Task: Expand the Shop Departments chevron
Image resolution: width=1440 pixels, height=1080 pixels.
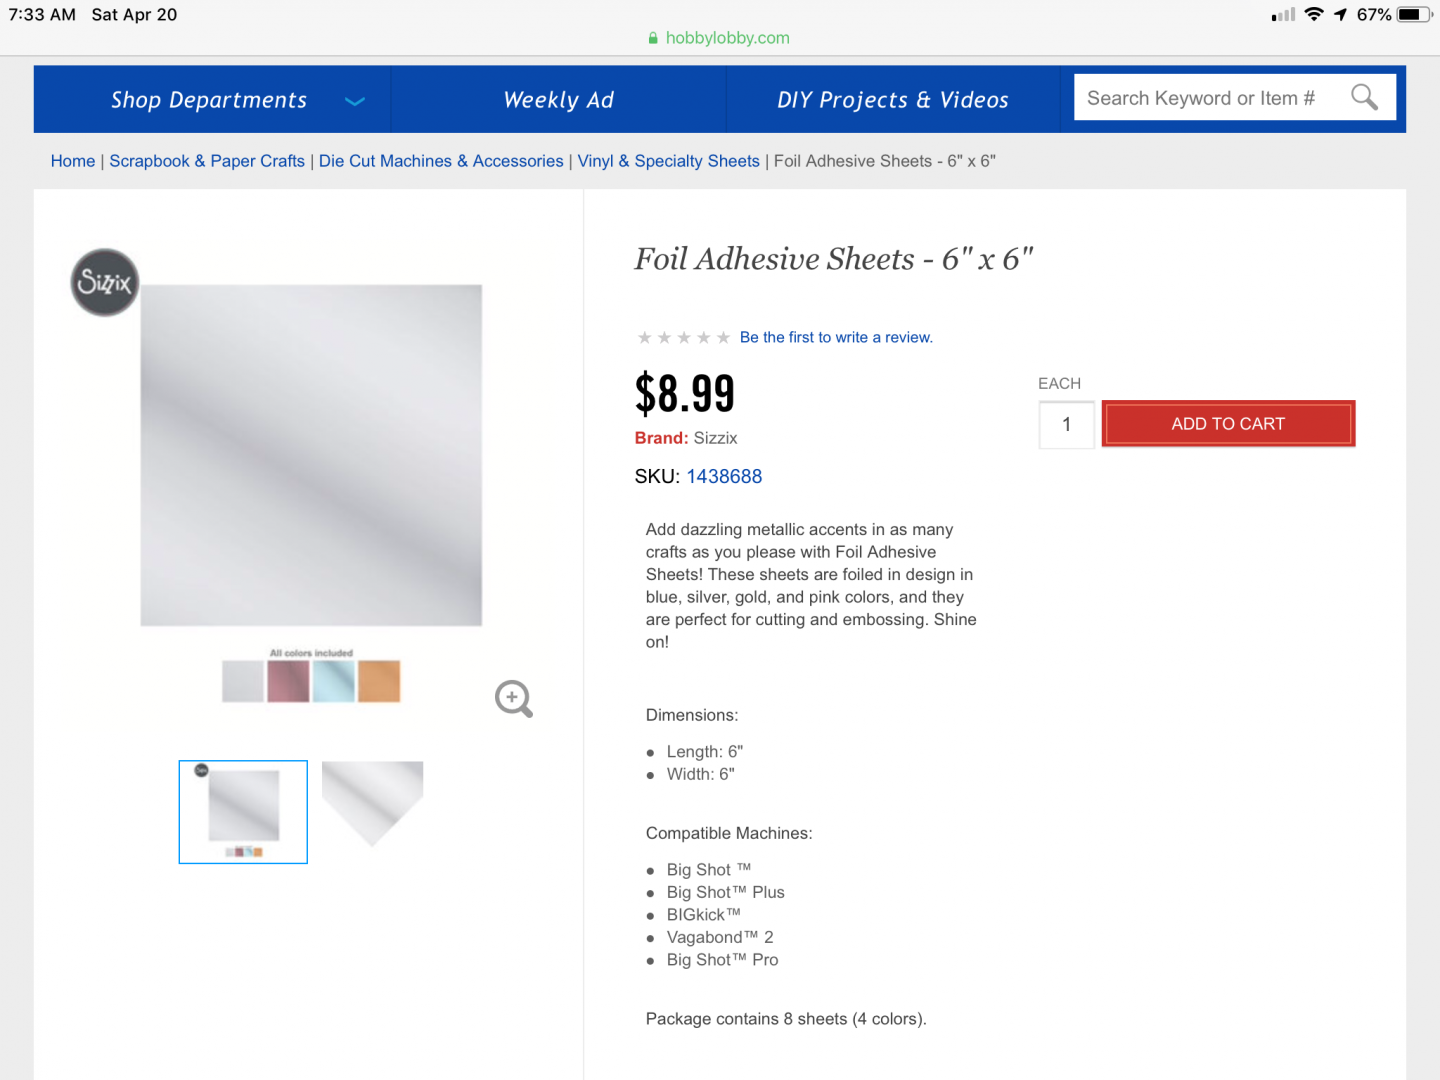Action: [x=354, y=101]
